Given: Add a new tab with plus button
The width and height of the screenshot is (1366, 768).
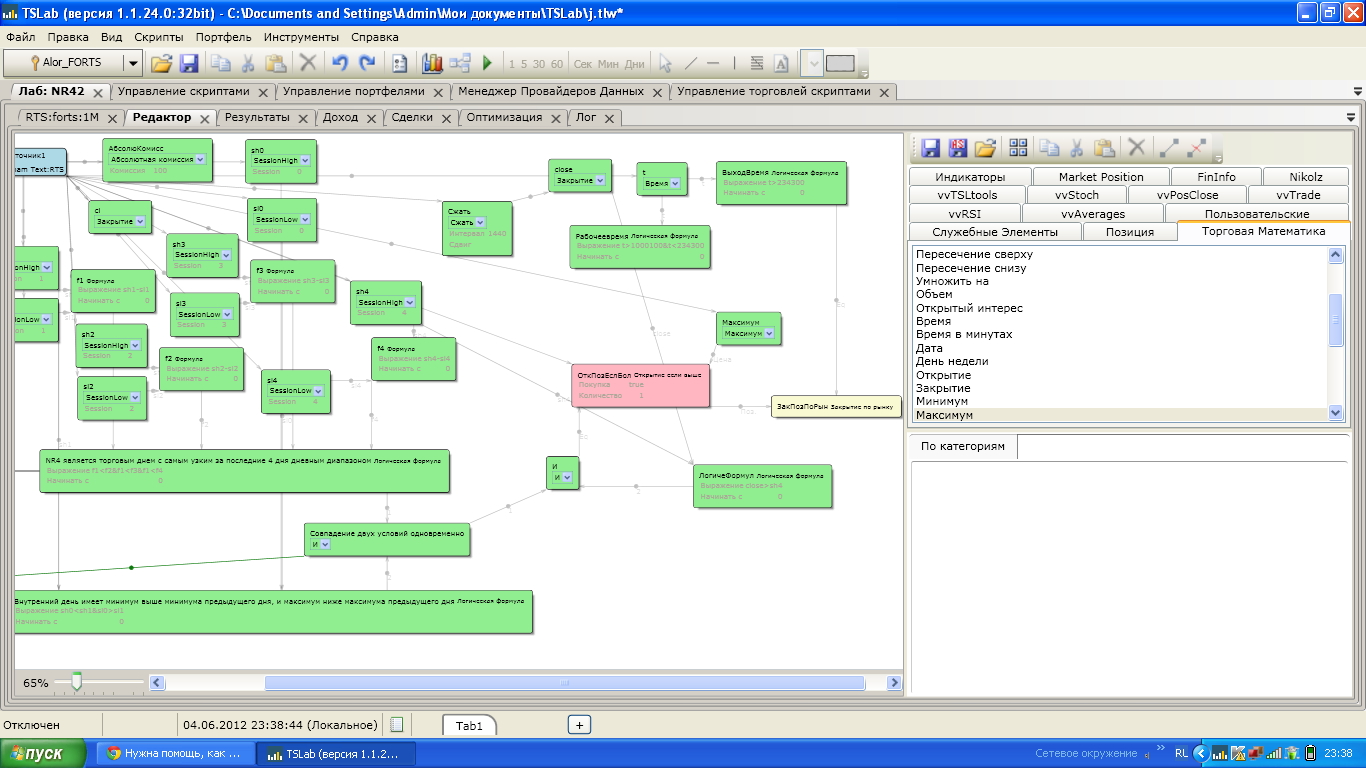Looking at the screenshot, I should click(x=579, y=725).
